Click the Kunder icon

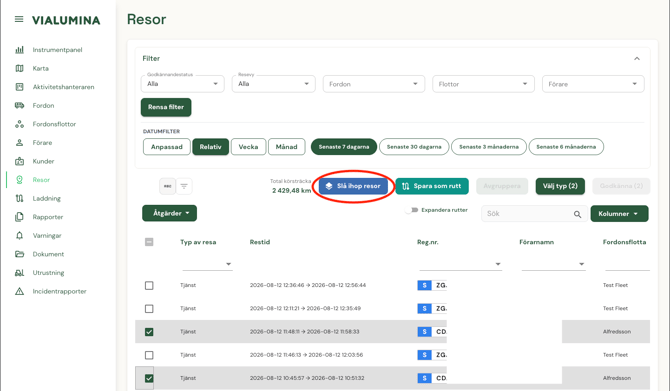19,161
